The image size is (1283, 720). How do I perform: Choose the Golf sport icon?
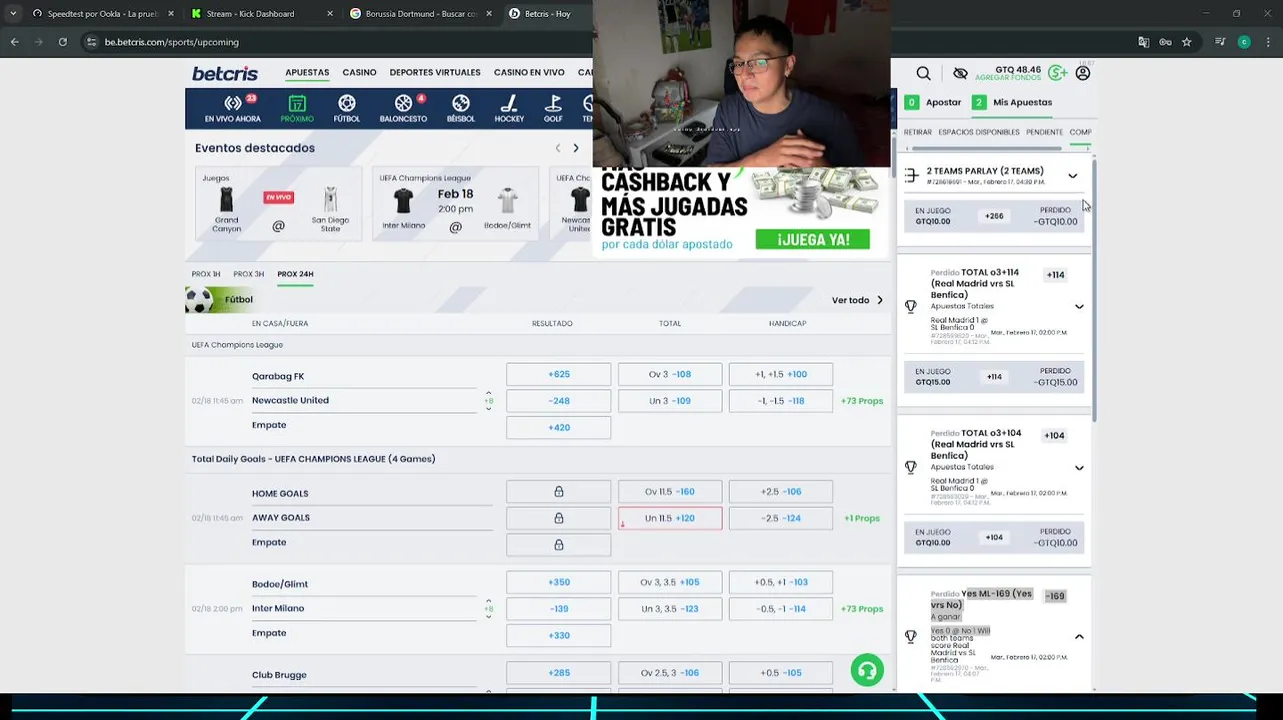pos(553,109)
